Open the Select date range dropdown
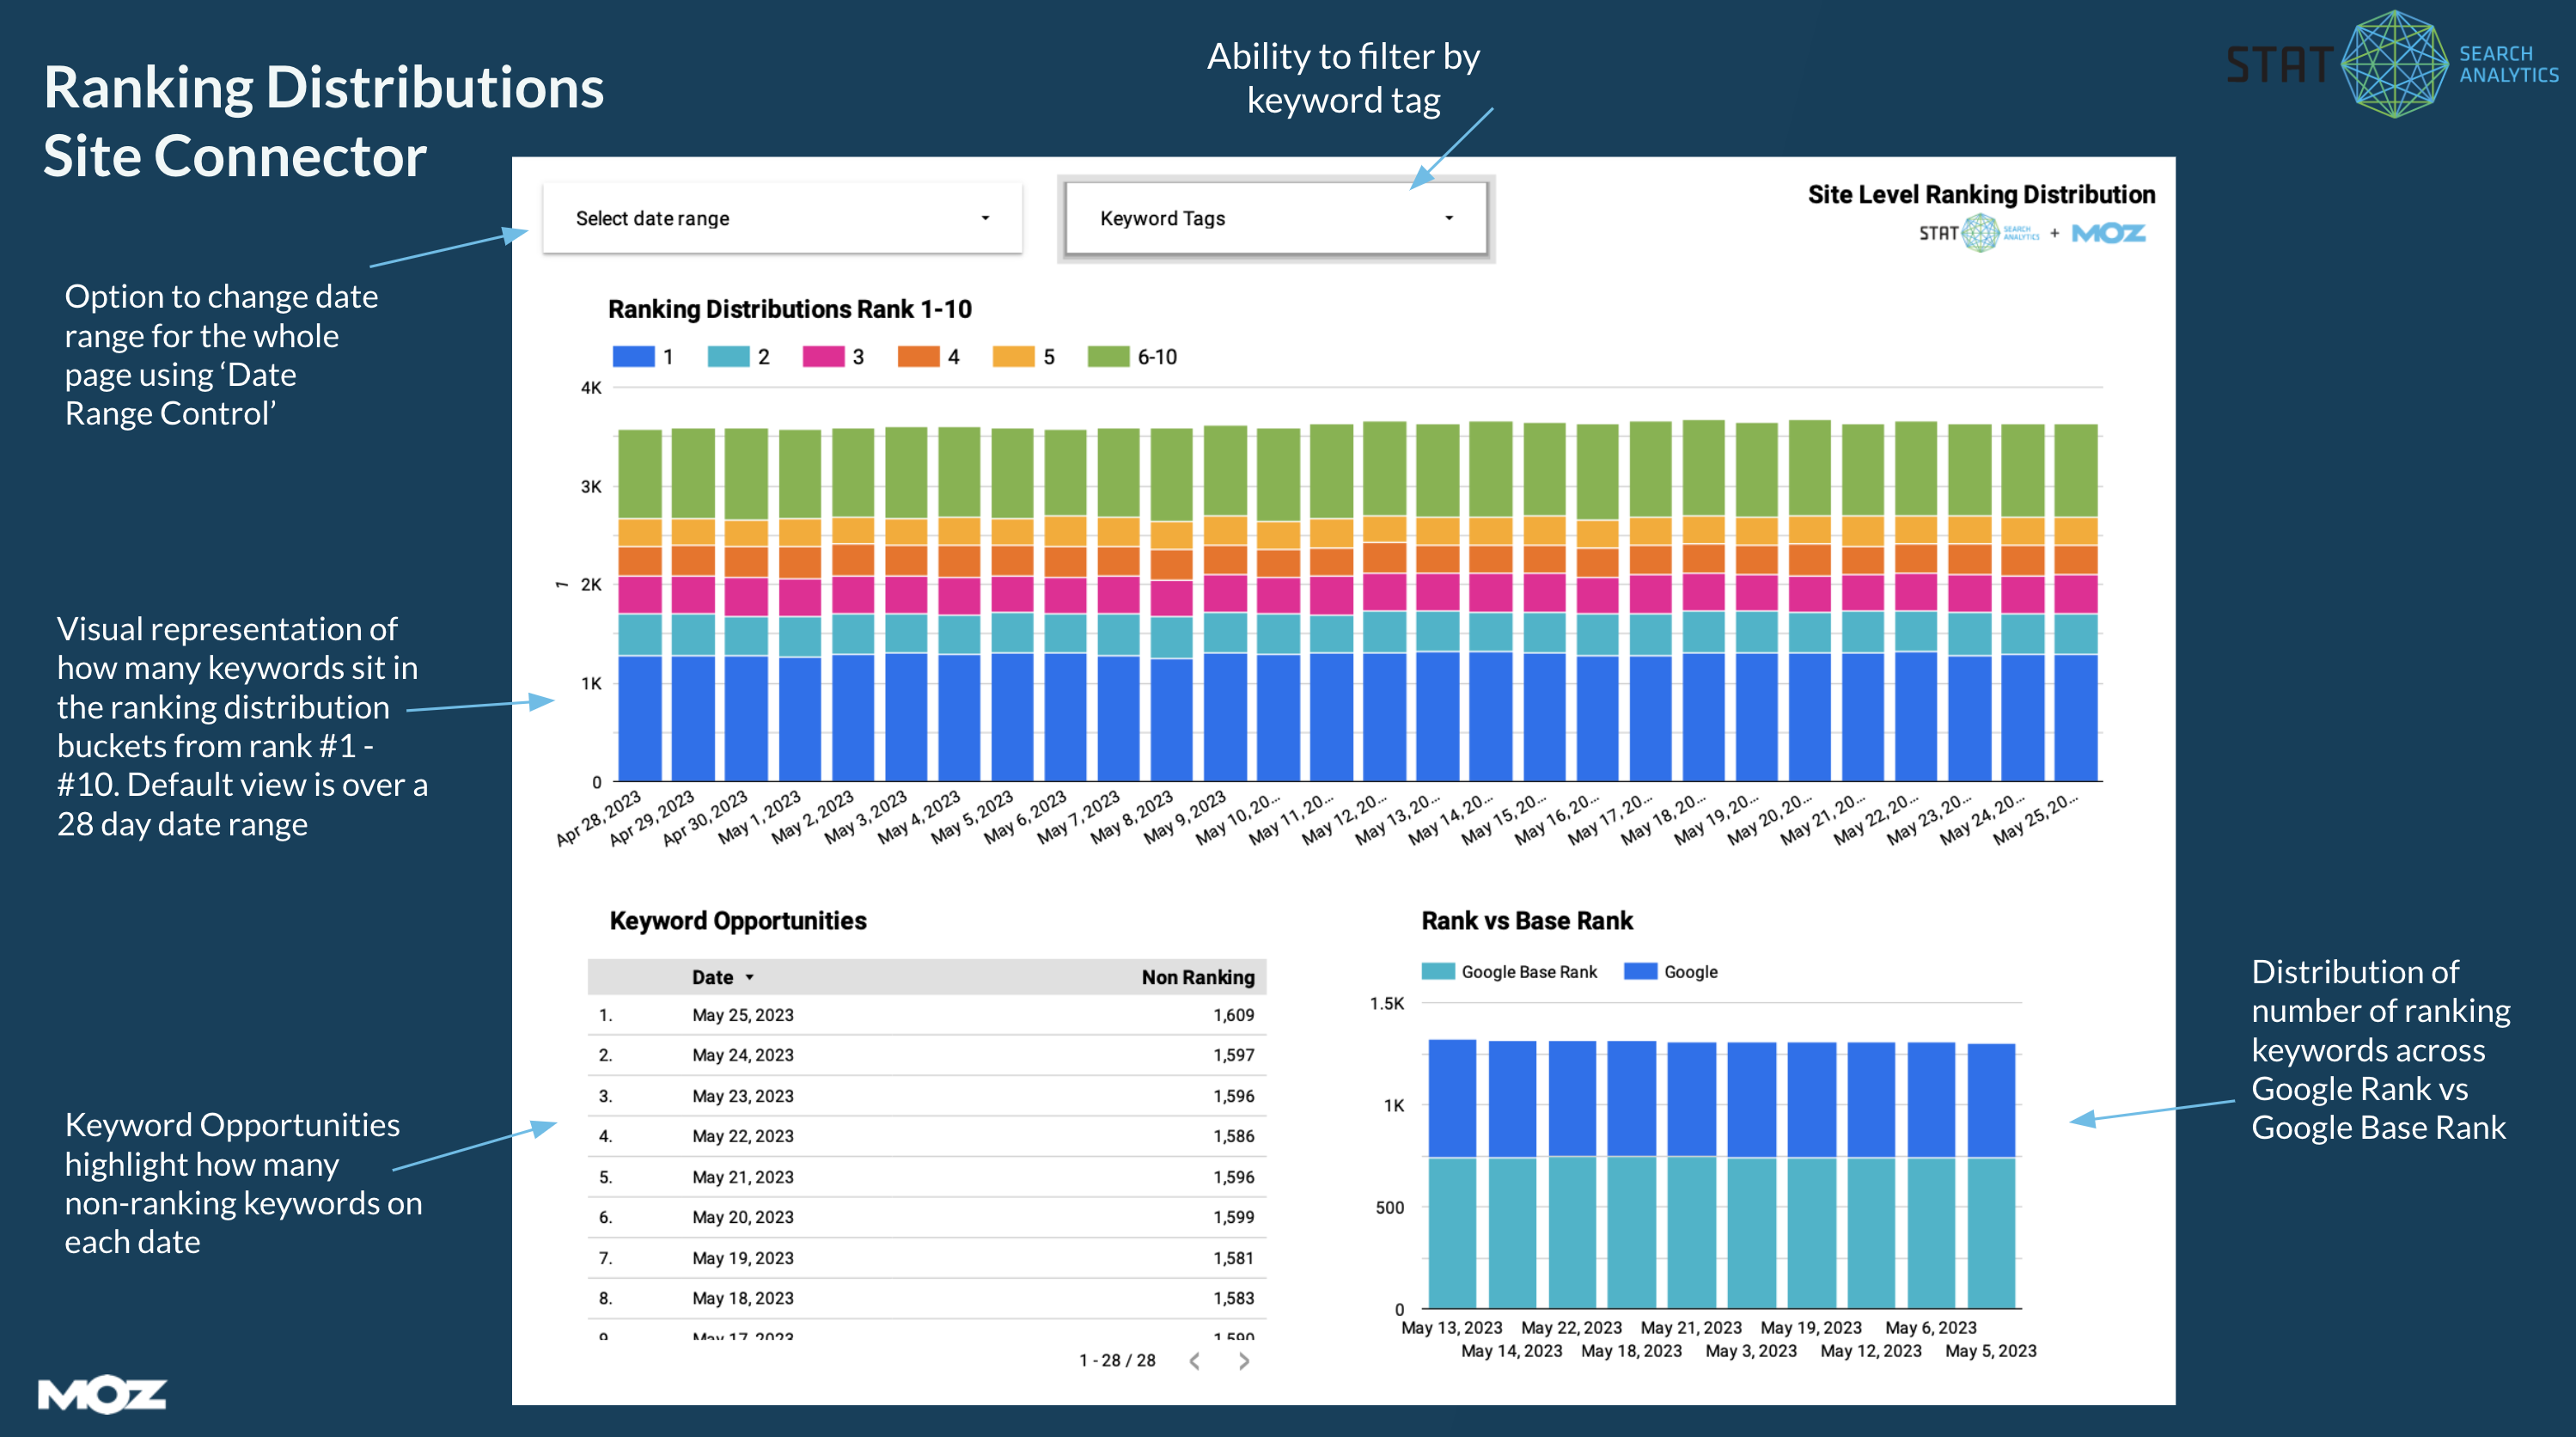Image resolution: width=2576 pixels, height=1437 pixels. pyautogui.click(x=783, y=218)
